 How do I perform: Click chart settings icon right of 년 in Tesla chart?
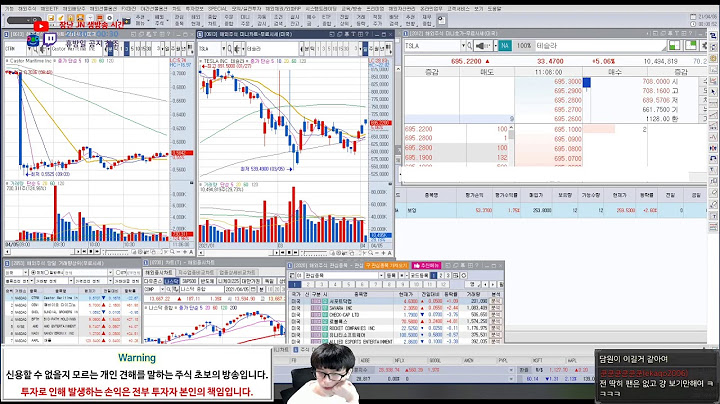click(x=389, y=49)
